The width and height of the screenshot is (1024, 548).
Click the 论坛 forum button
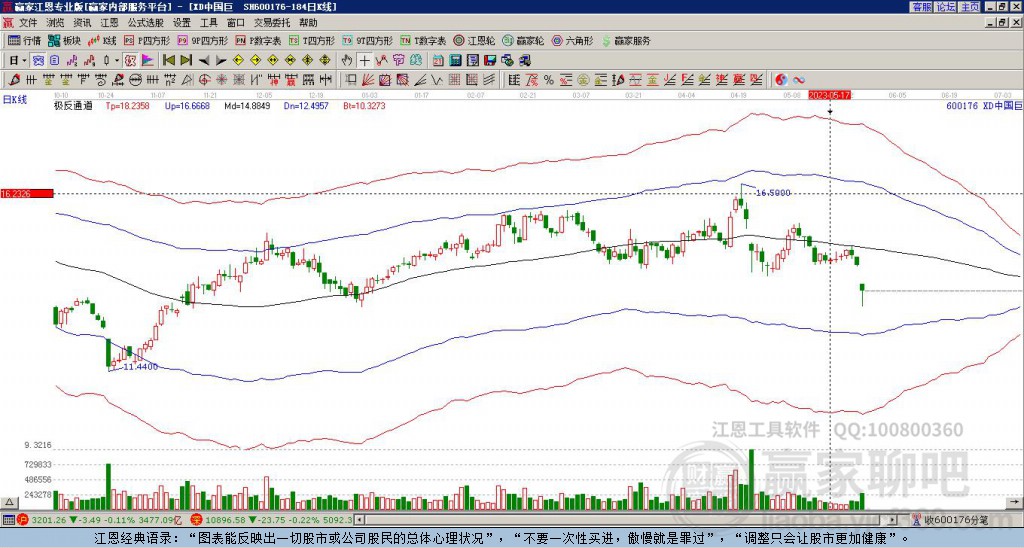click(946, 7)
